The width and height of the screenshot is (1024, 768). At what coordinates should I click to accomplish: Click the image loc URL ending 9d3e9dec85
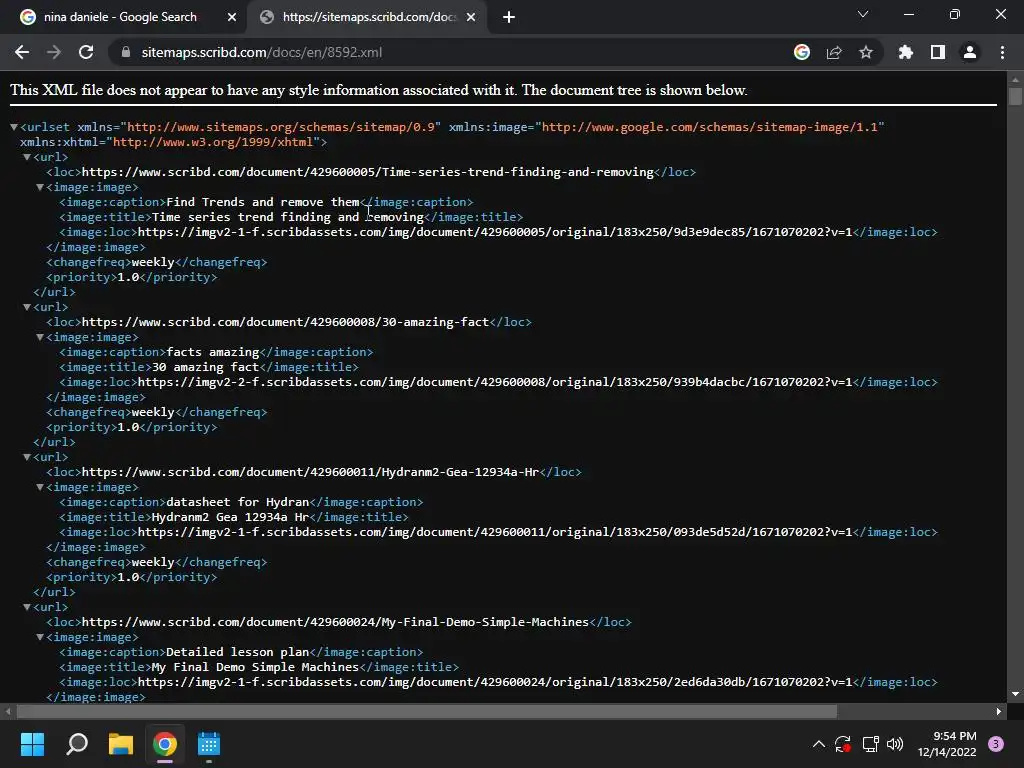click(495, 232)
